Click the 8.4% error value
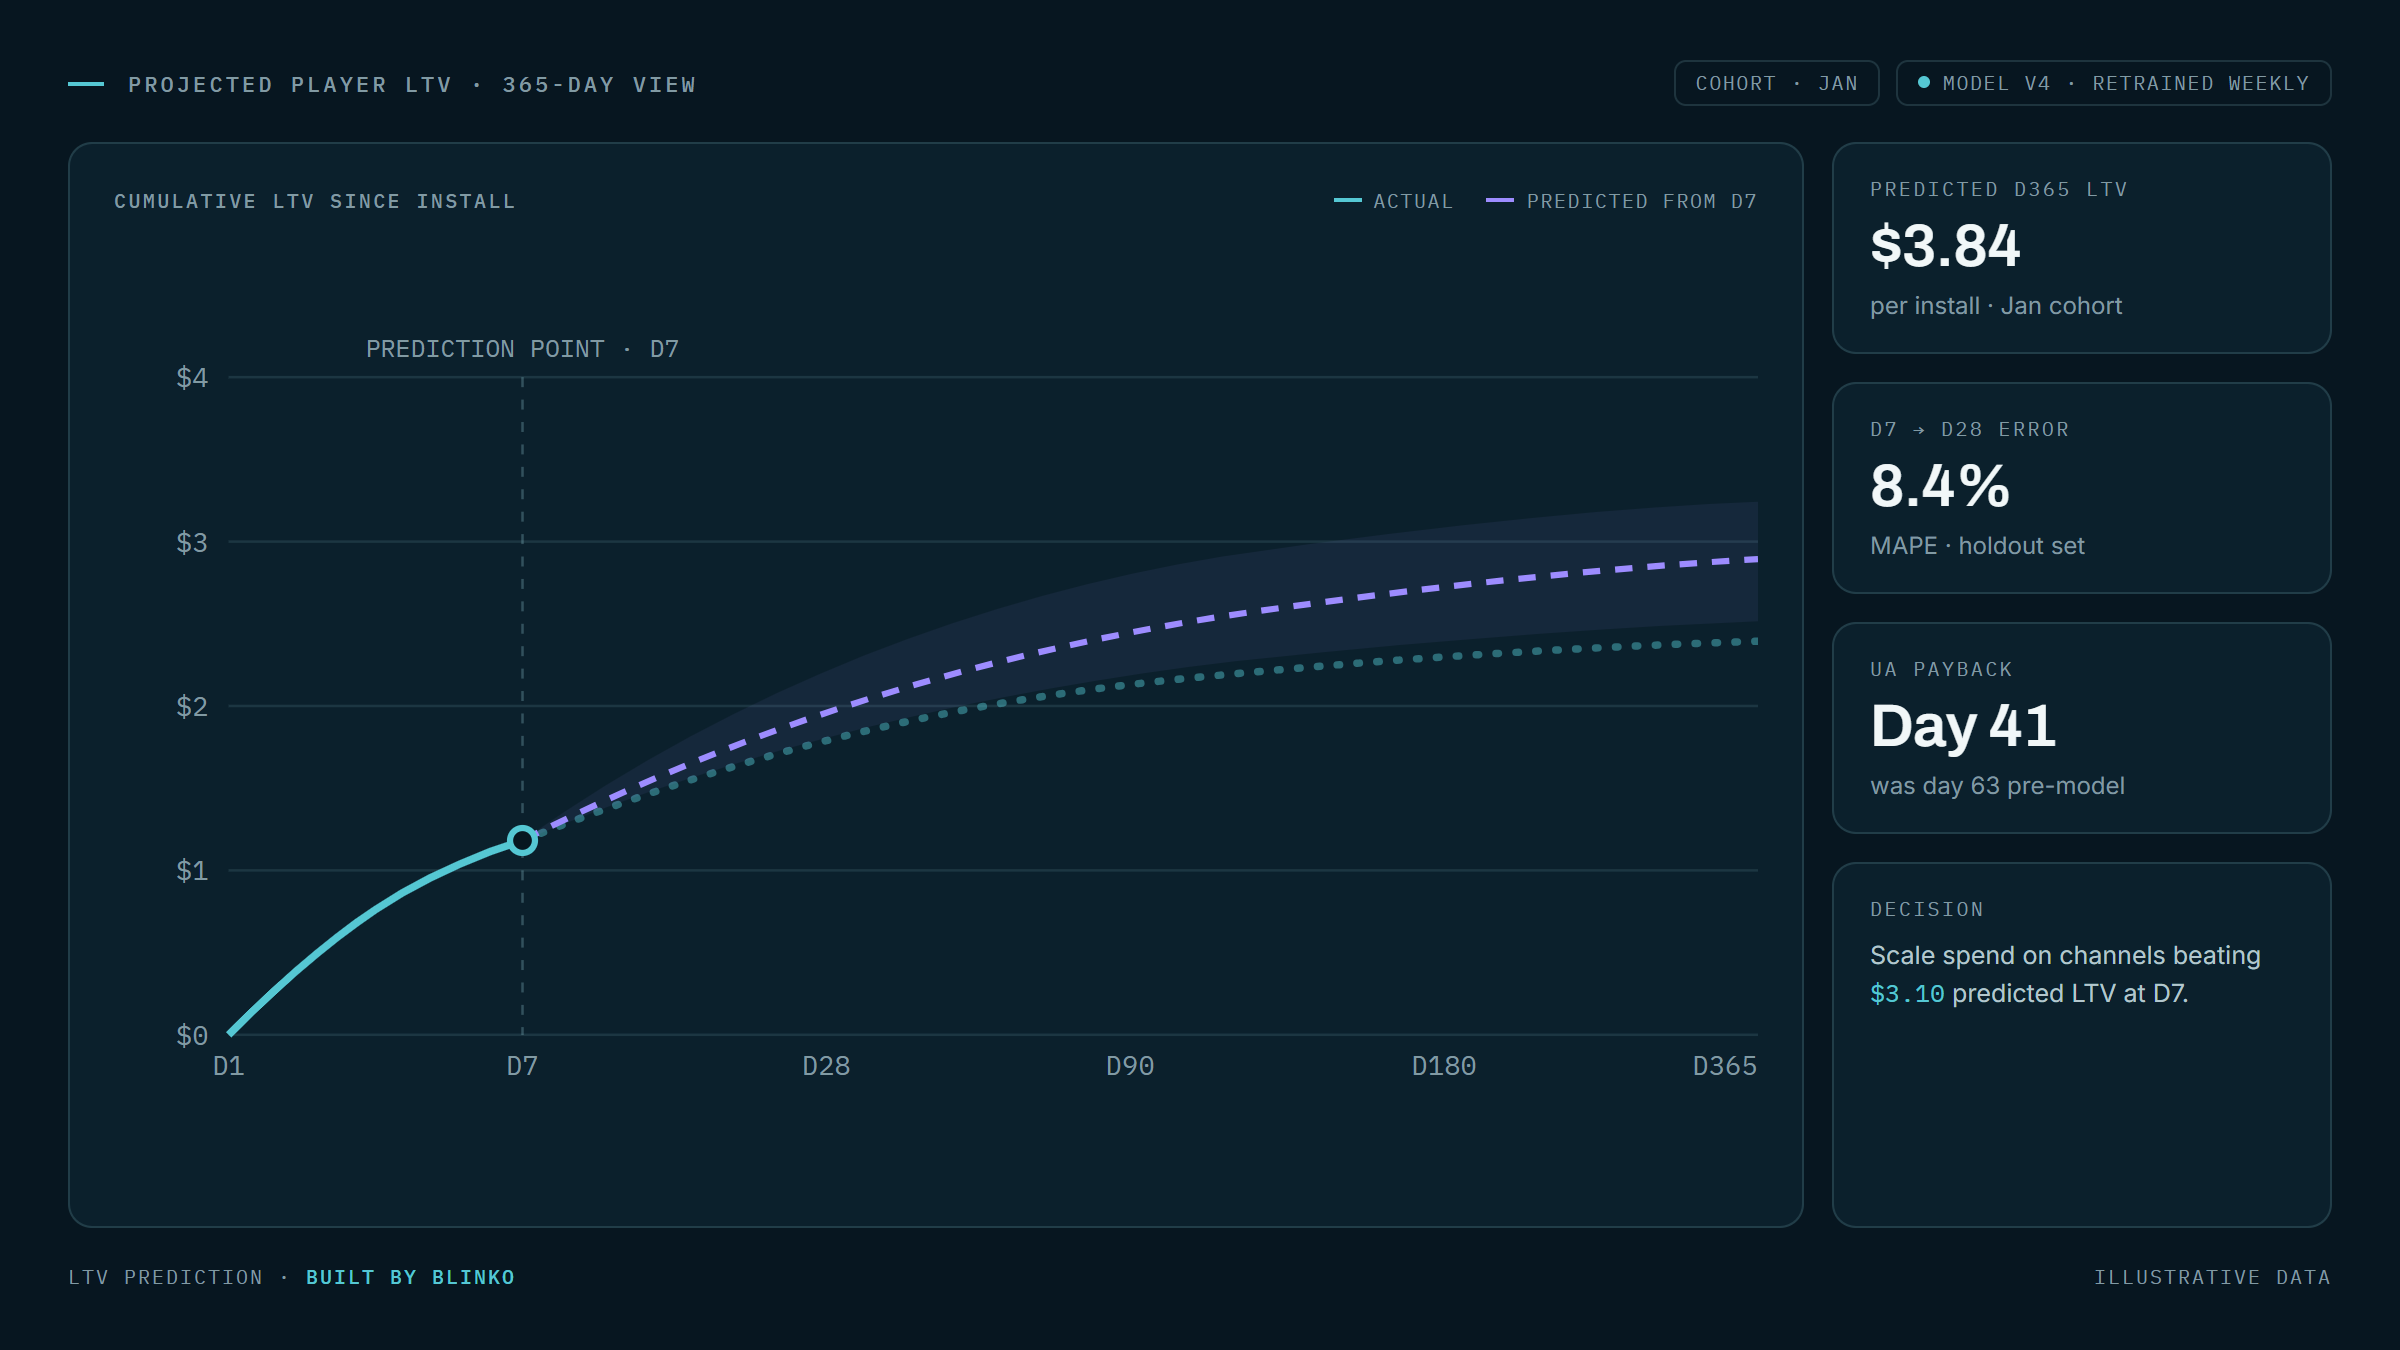Screen dimensions: 2400x1350 click(1939, 486)
